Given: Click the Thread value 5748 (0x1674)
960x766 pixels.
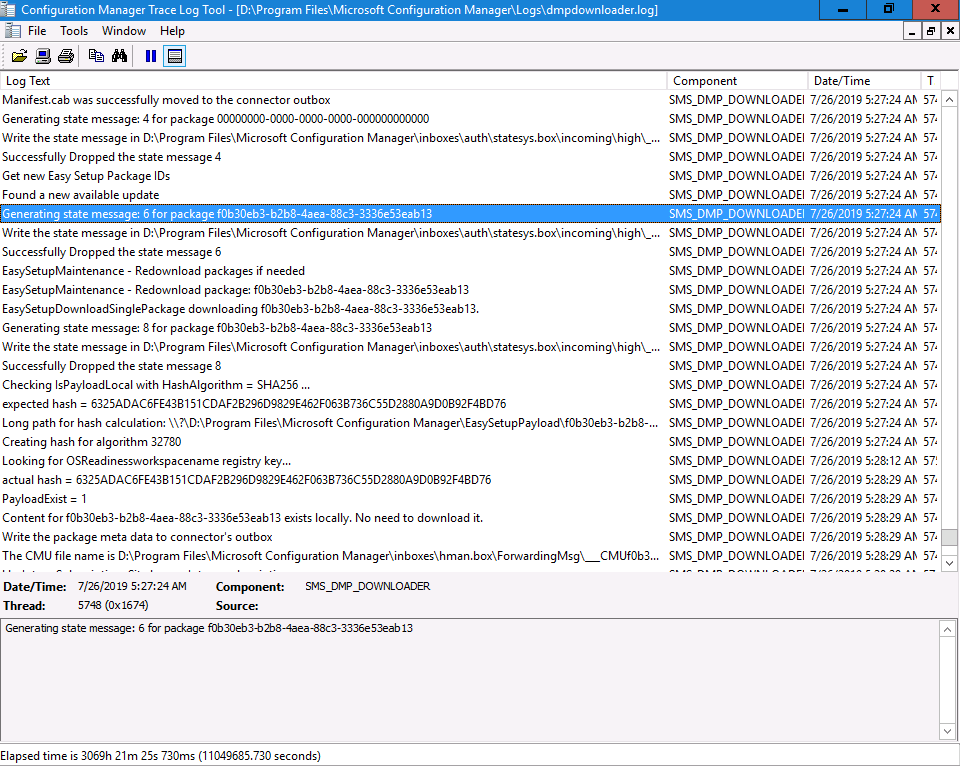Looking at the screenshot, I should click(x=113, y=605).
